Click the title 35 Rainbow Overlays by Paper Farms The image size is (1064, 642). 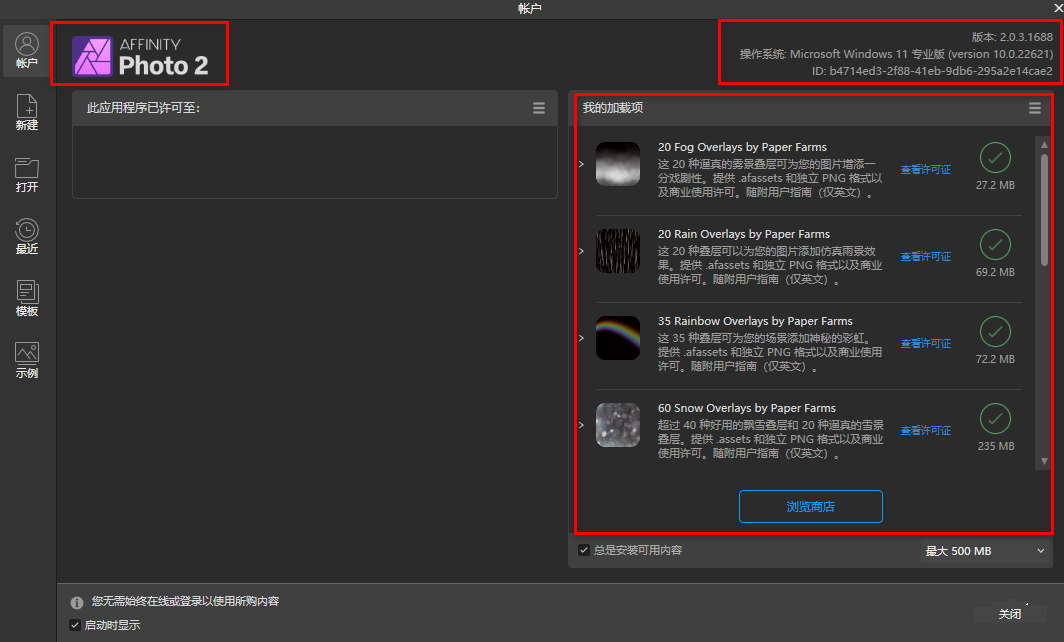click(x=755, y=321)
